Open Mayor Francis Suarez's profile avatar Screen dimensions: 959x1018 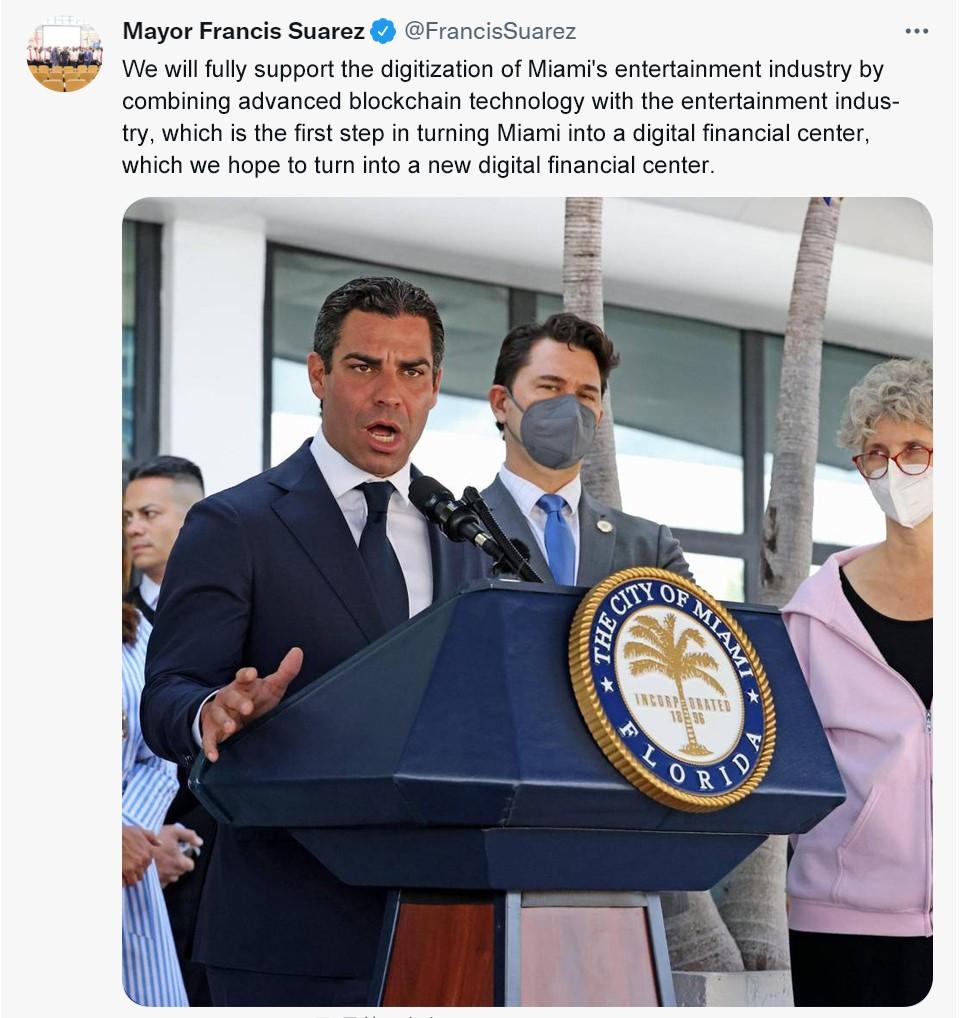[64, 54]
